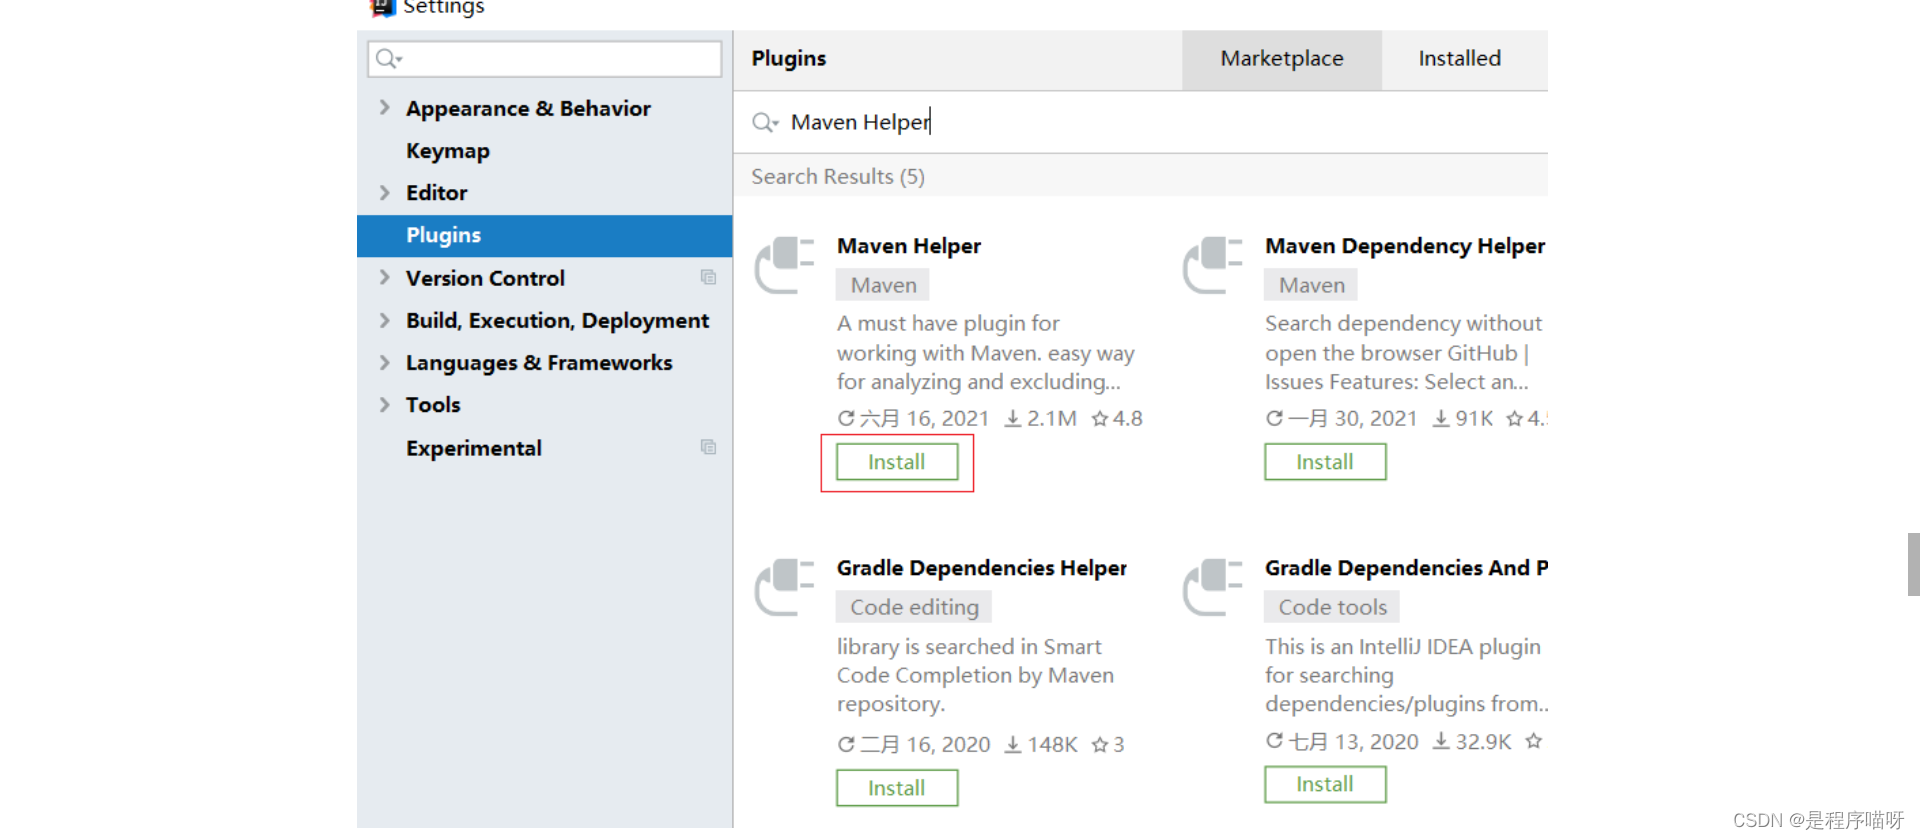Viewport: 1920px width, 840px height.
Task: Install the Gradle Dependencies And P plugin
Action: [1325, 784]
